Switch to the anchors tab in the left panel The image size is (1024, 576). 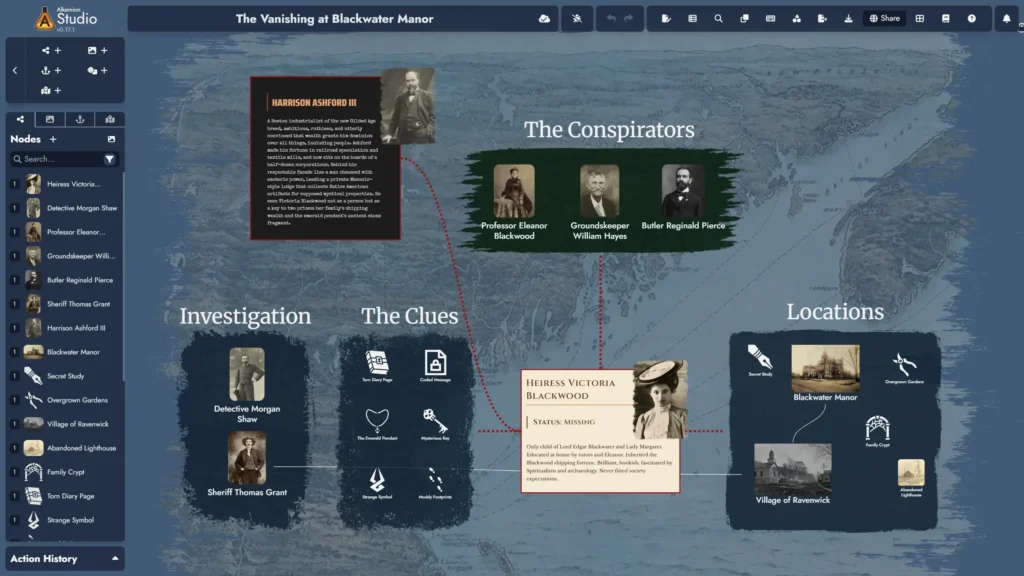80,119
